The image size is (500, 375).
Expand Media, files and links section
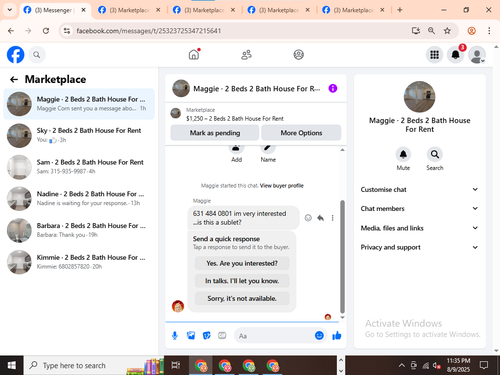pos(419,228)
